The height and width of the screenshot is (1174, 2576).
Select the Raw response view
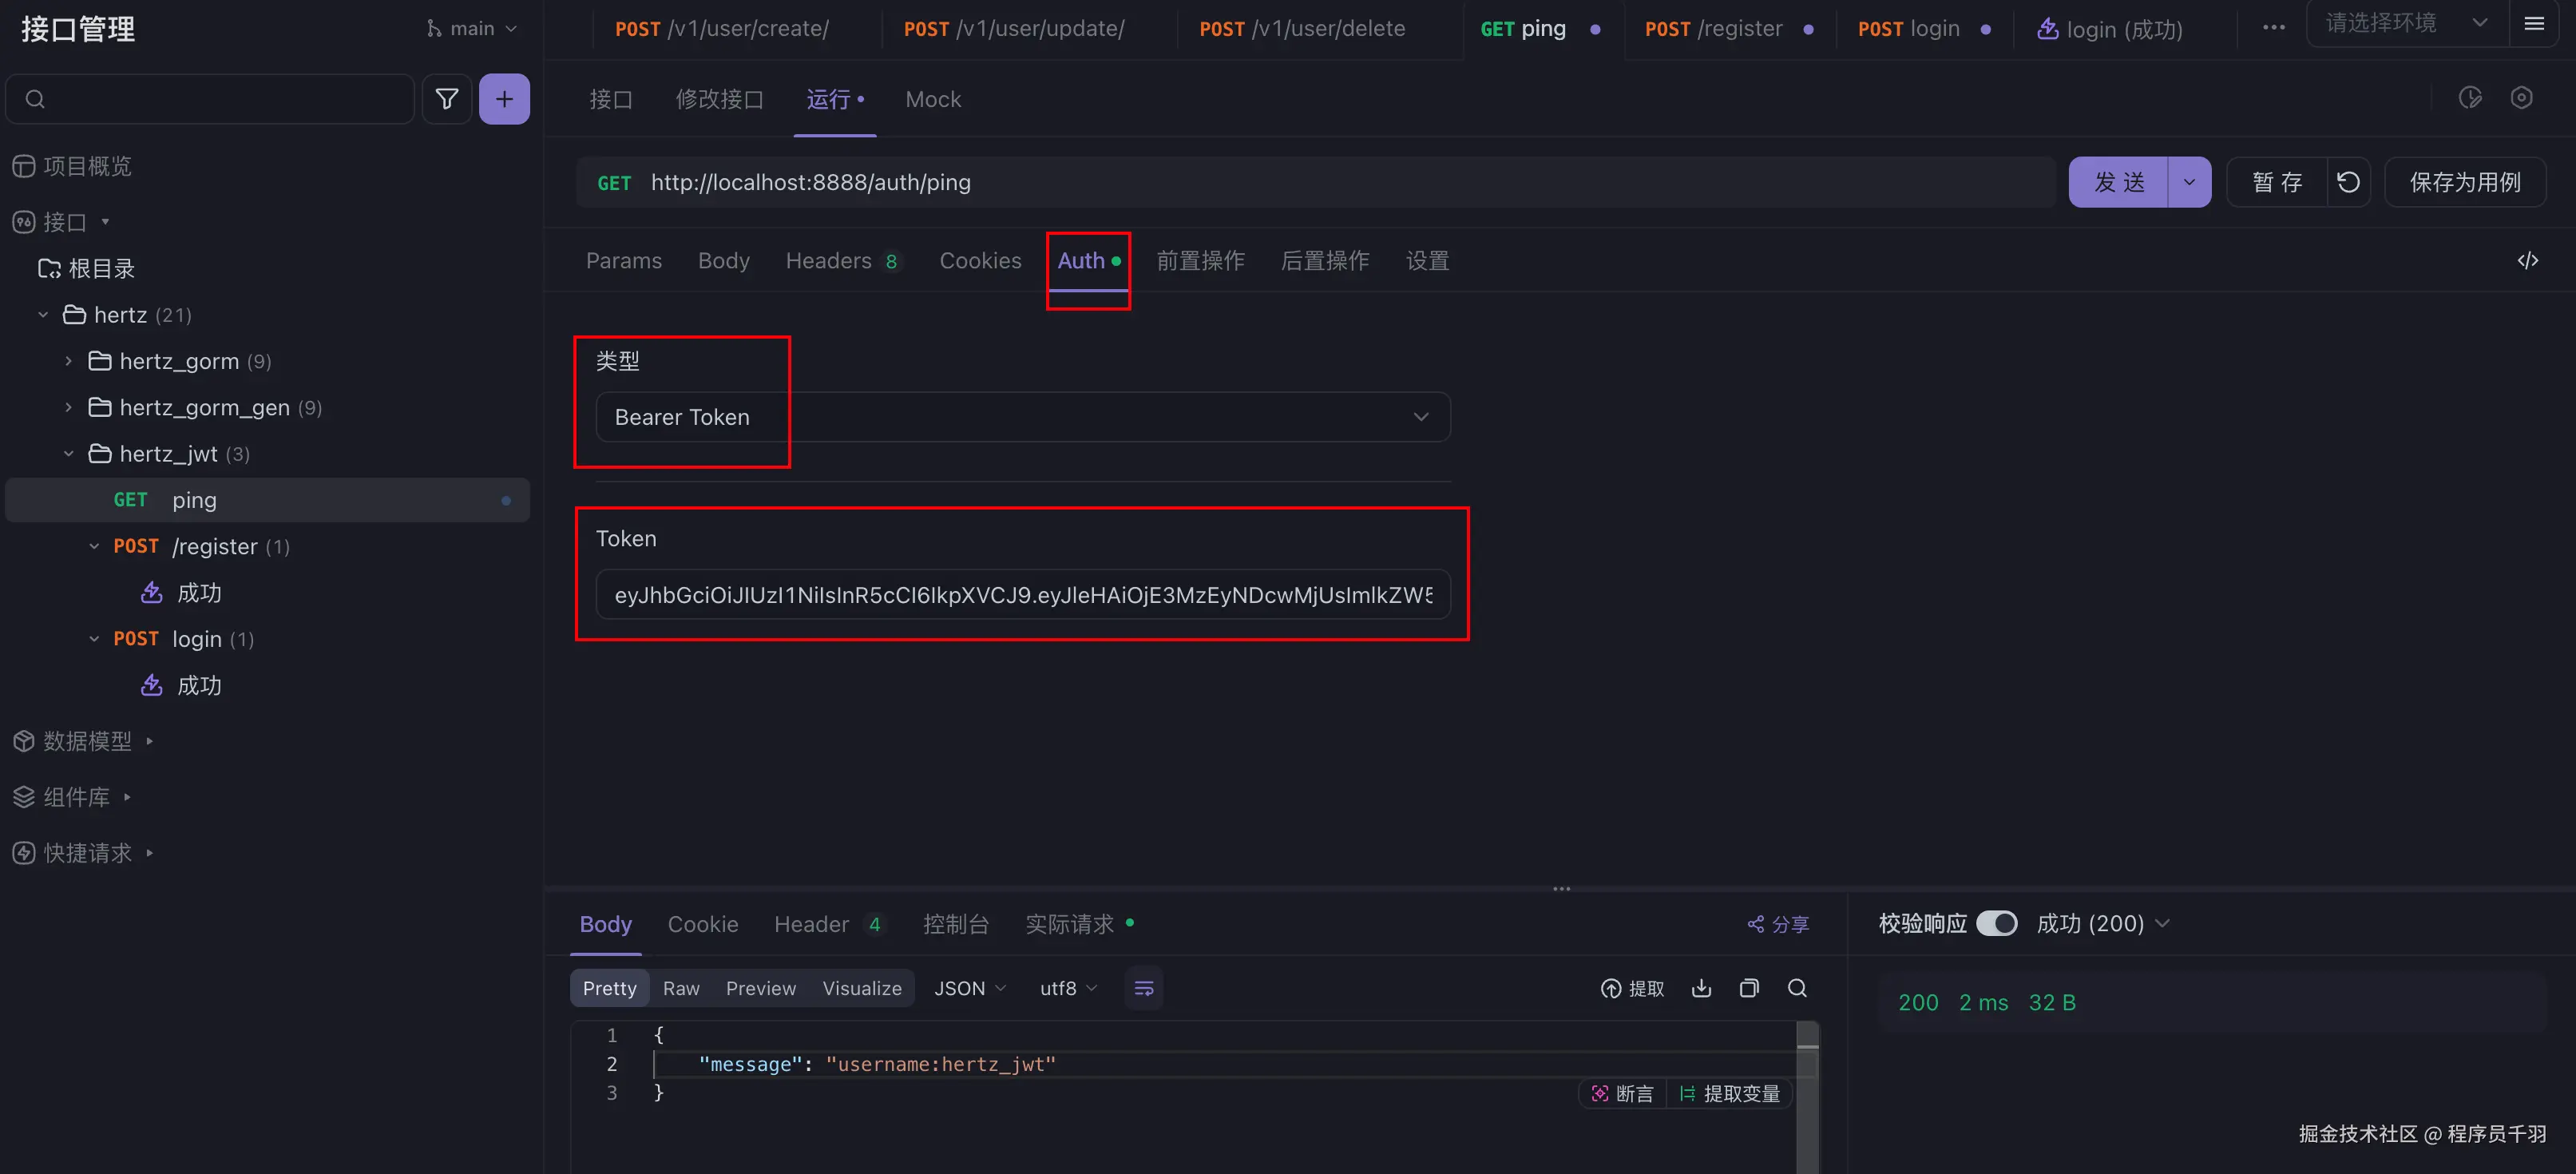(680, 988)
